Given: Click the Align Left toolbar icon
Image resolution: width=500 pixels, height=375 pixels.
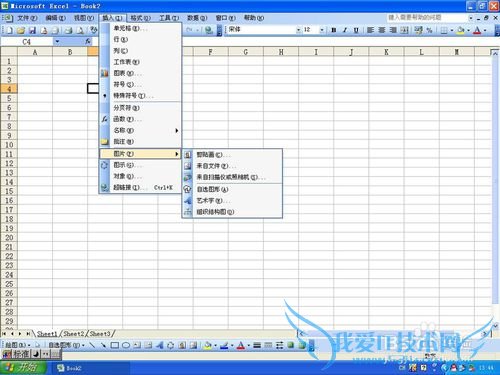Looking at the screenshot, I should (370, 30).
